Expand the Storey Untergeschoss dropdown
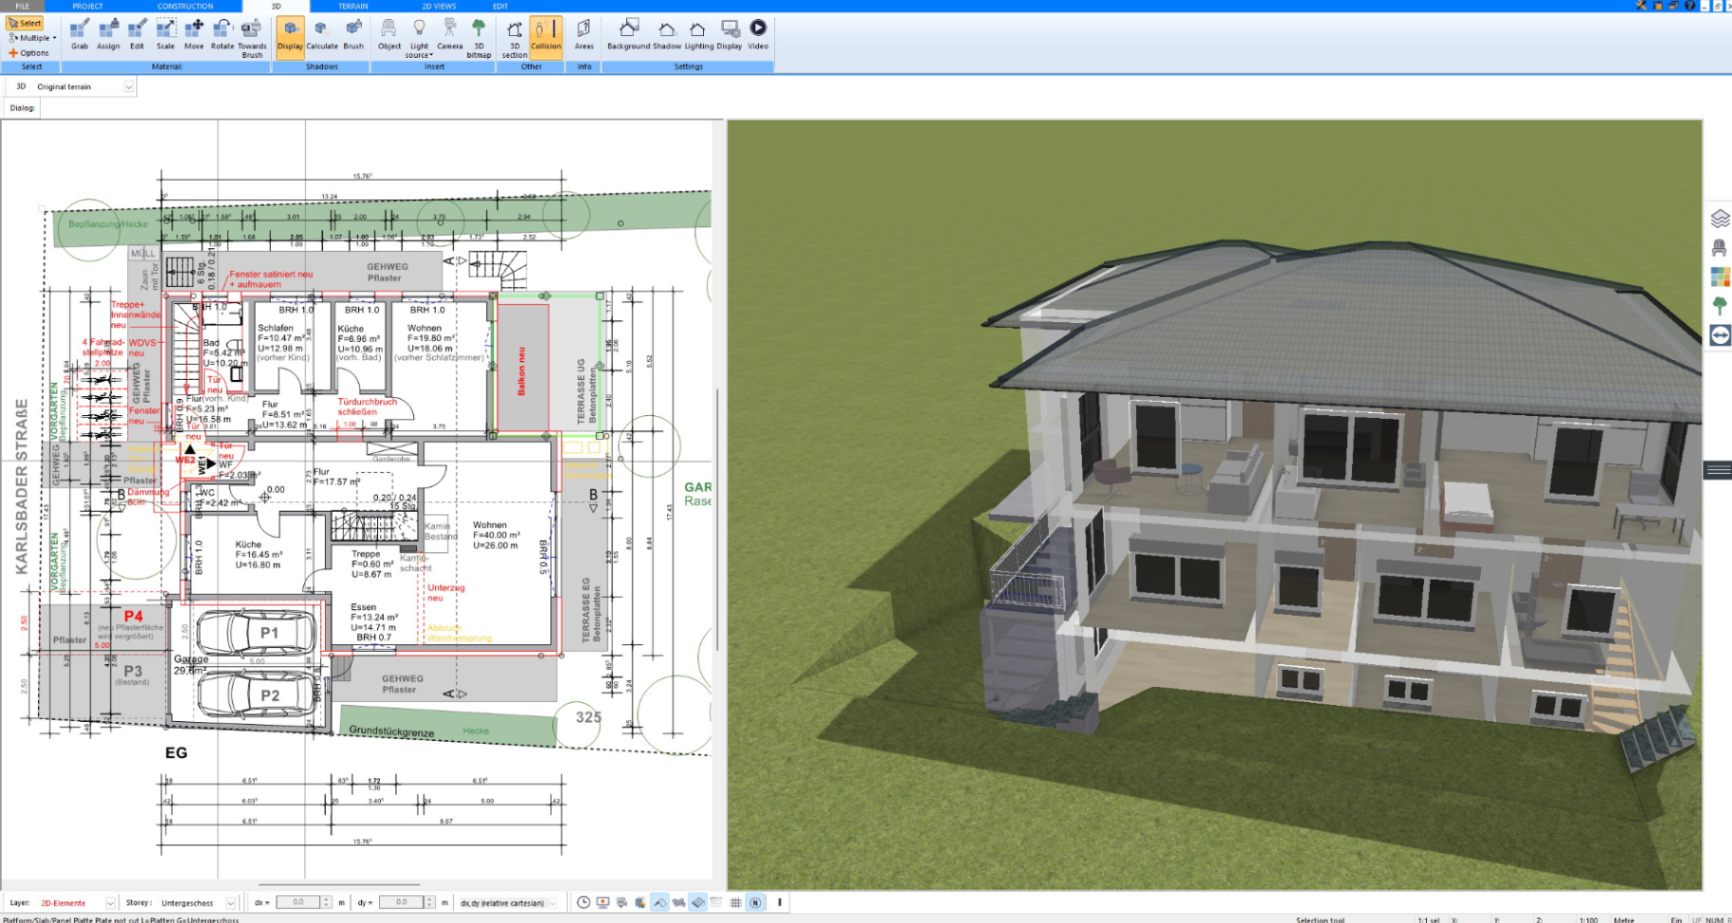The image size is (1732, 923). coord(231,903)
